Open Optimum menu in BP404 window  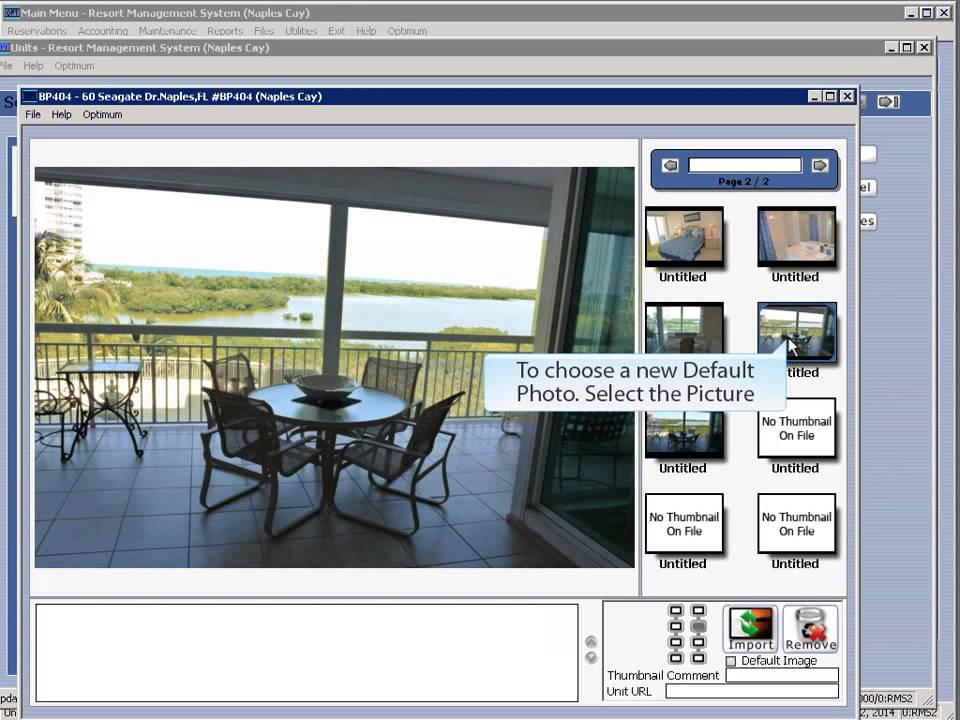pyautogui.click(x=102, y=114)
